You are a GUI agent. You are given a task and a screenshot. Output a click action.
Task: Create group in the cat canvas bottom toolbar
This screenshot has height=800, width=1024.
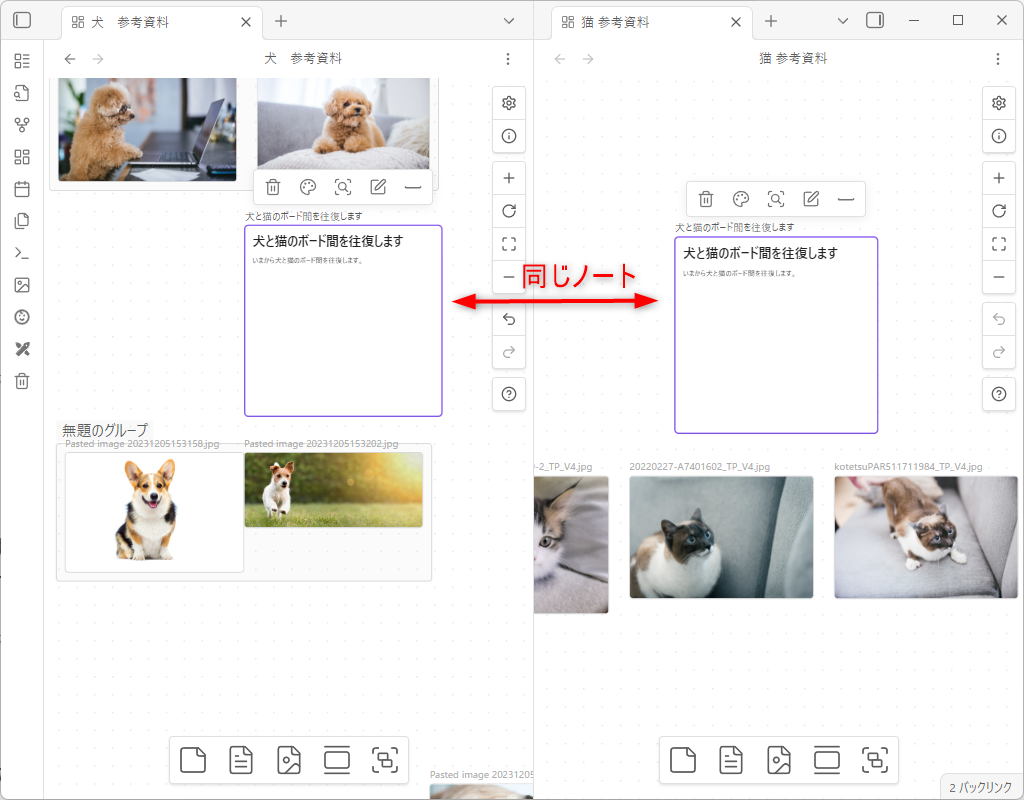pyautogui.click(x=874, y=760)
